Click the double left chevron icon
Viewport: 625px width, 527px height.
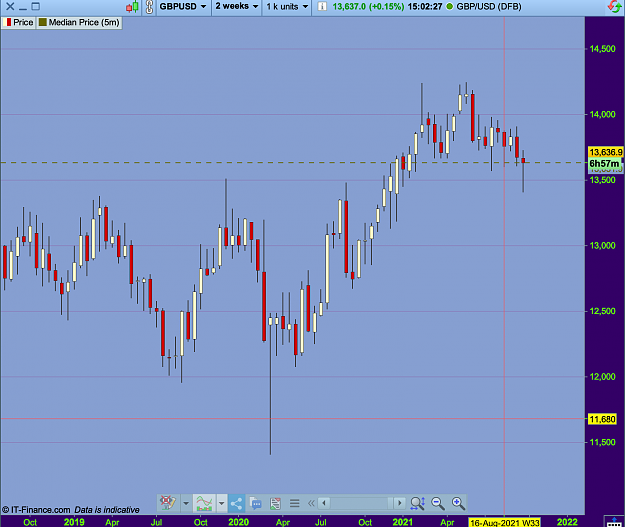(311, 503)
